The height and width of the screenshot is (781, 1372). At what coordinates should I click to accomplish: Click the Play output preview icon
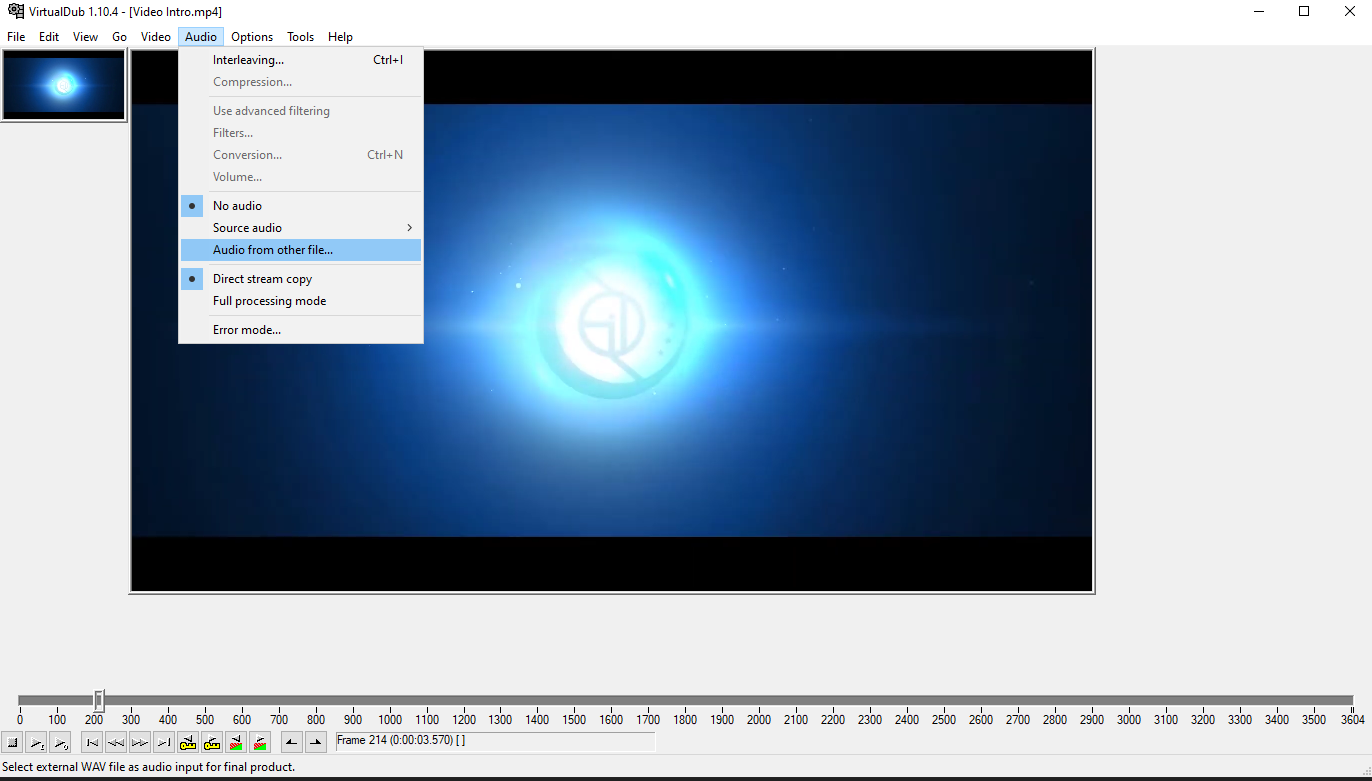click(x=61, y=742)
